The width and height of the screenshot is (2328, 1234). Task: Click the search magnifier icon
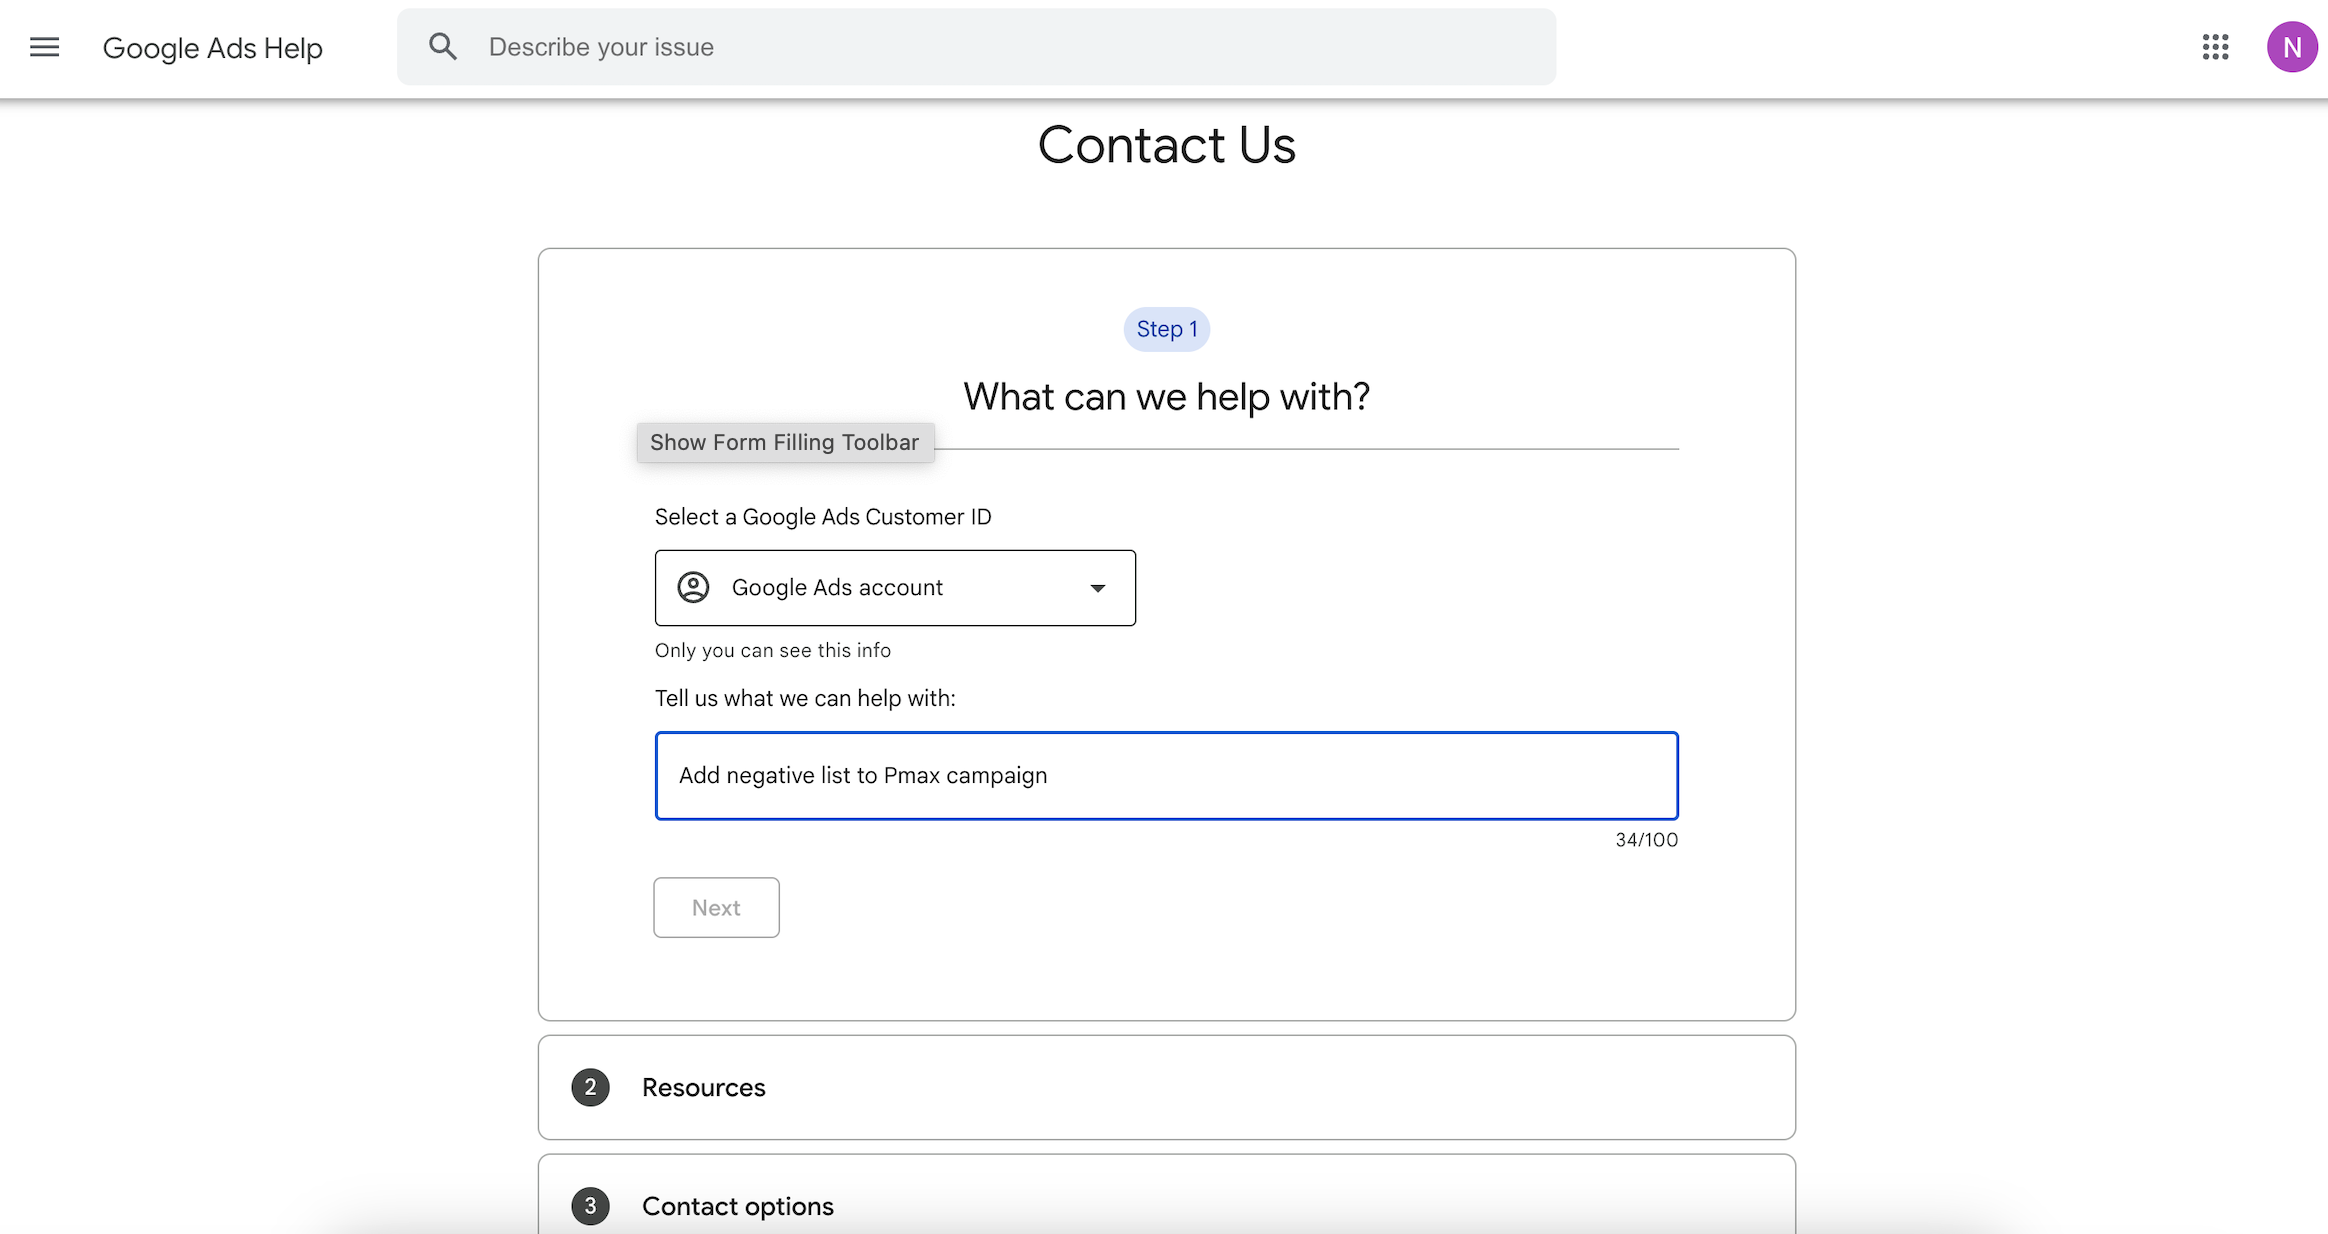[443, 47]
